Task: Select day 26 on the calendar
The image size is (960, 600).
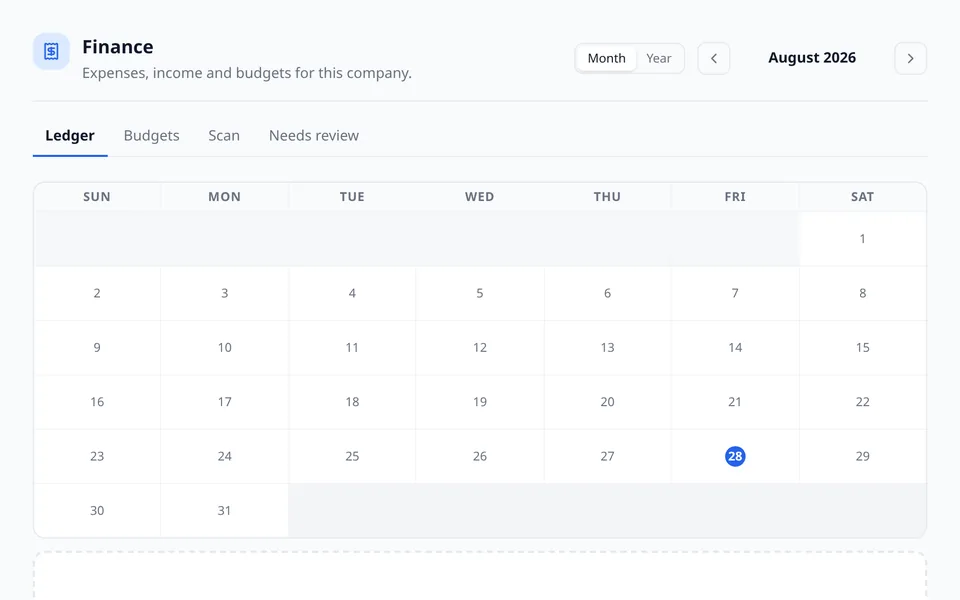Action: coord(480,457)
